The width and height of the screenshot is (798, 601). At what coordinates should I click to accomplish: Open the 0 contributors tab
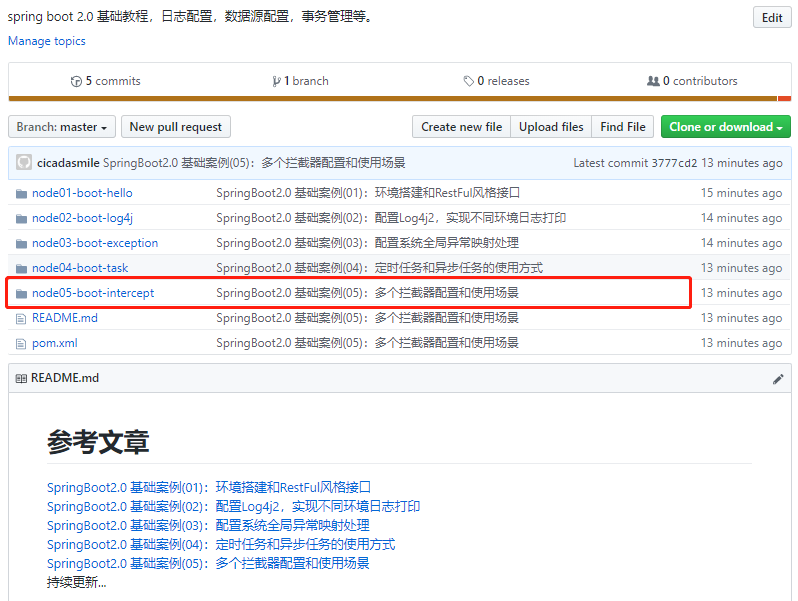[x=692, y=81]
